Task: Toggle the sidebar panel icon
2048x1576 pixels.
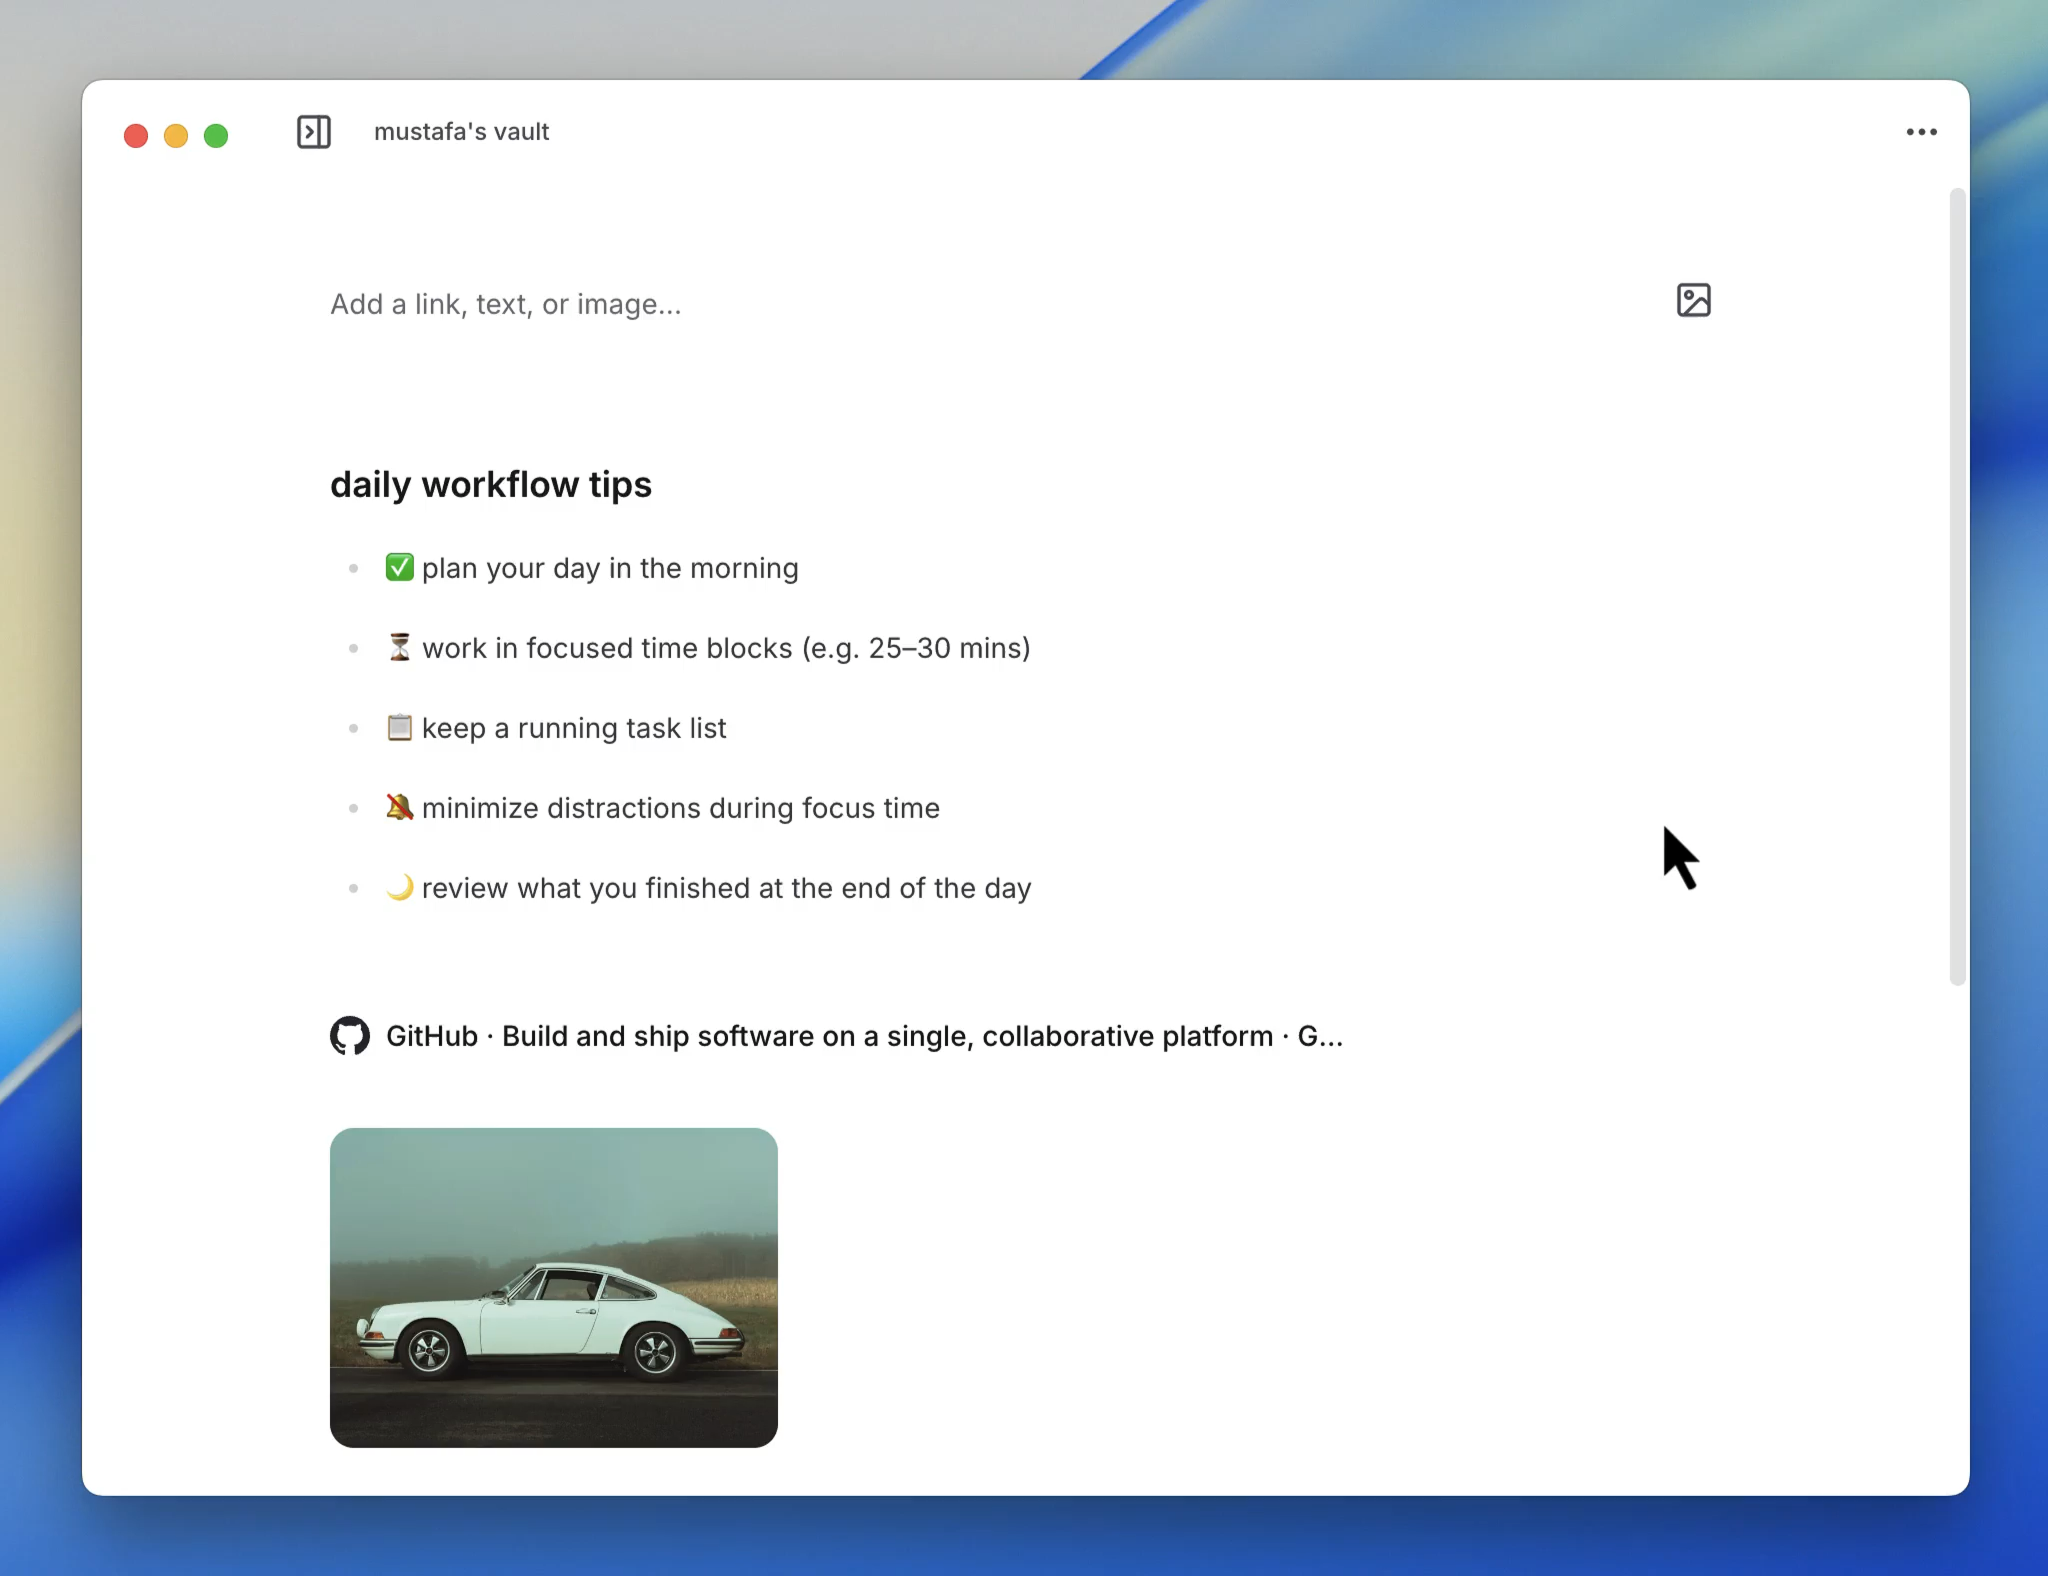Action: [x=313, y=132]
